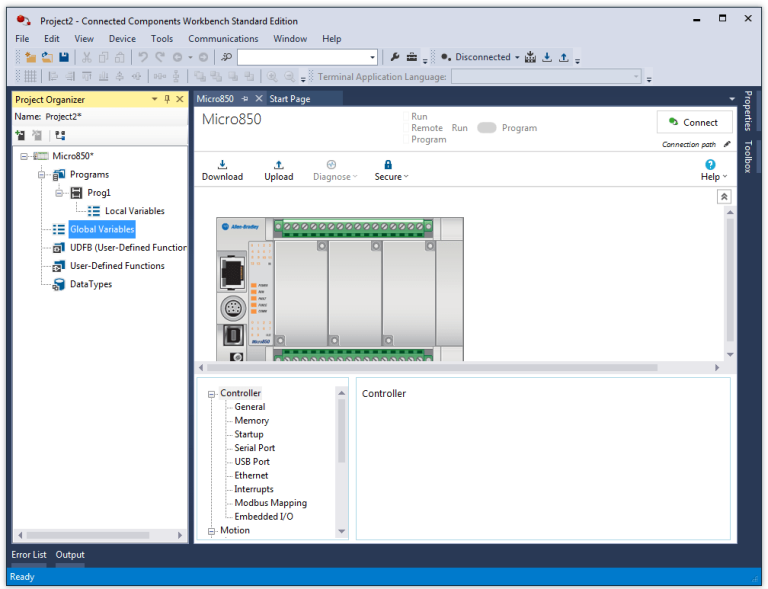This screenshot has height=589, width=768.
Task: Open the Communications menu
Action: (x=223, y=38)
